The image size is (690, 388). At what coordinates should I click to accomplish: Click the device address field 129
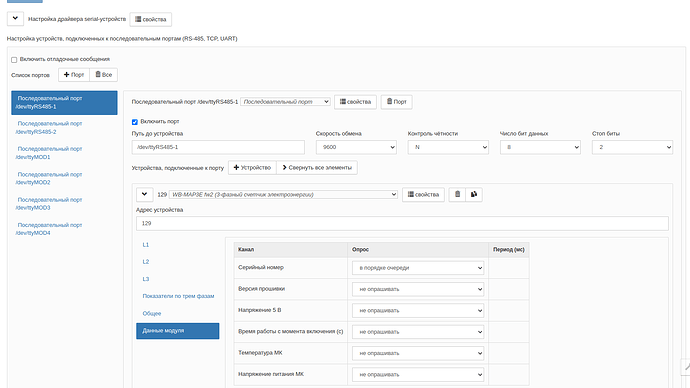[402, 223]
